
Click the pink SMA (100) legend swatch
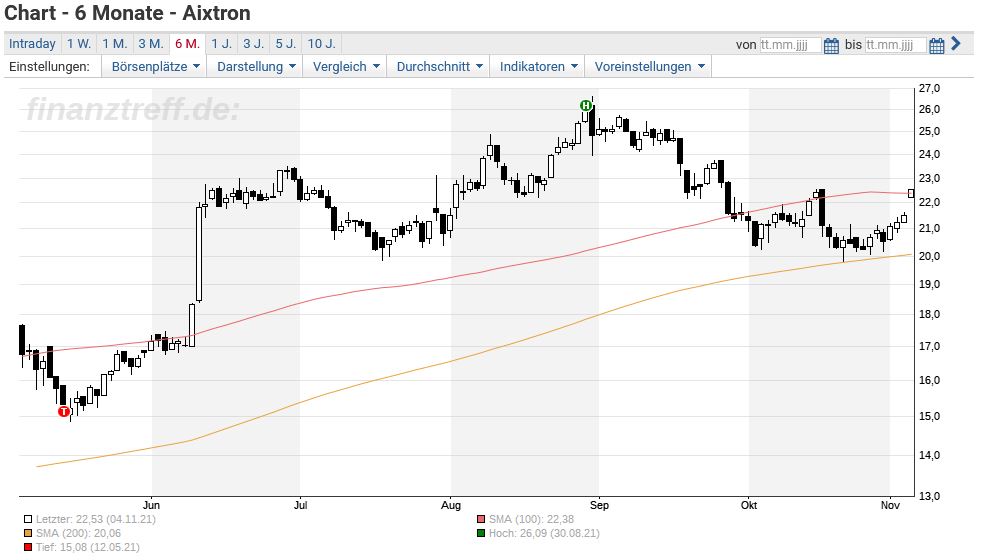[481, 519]
